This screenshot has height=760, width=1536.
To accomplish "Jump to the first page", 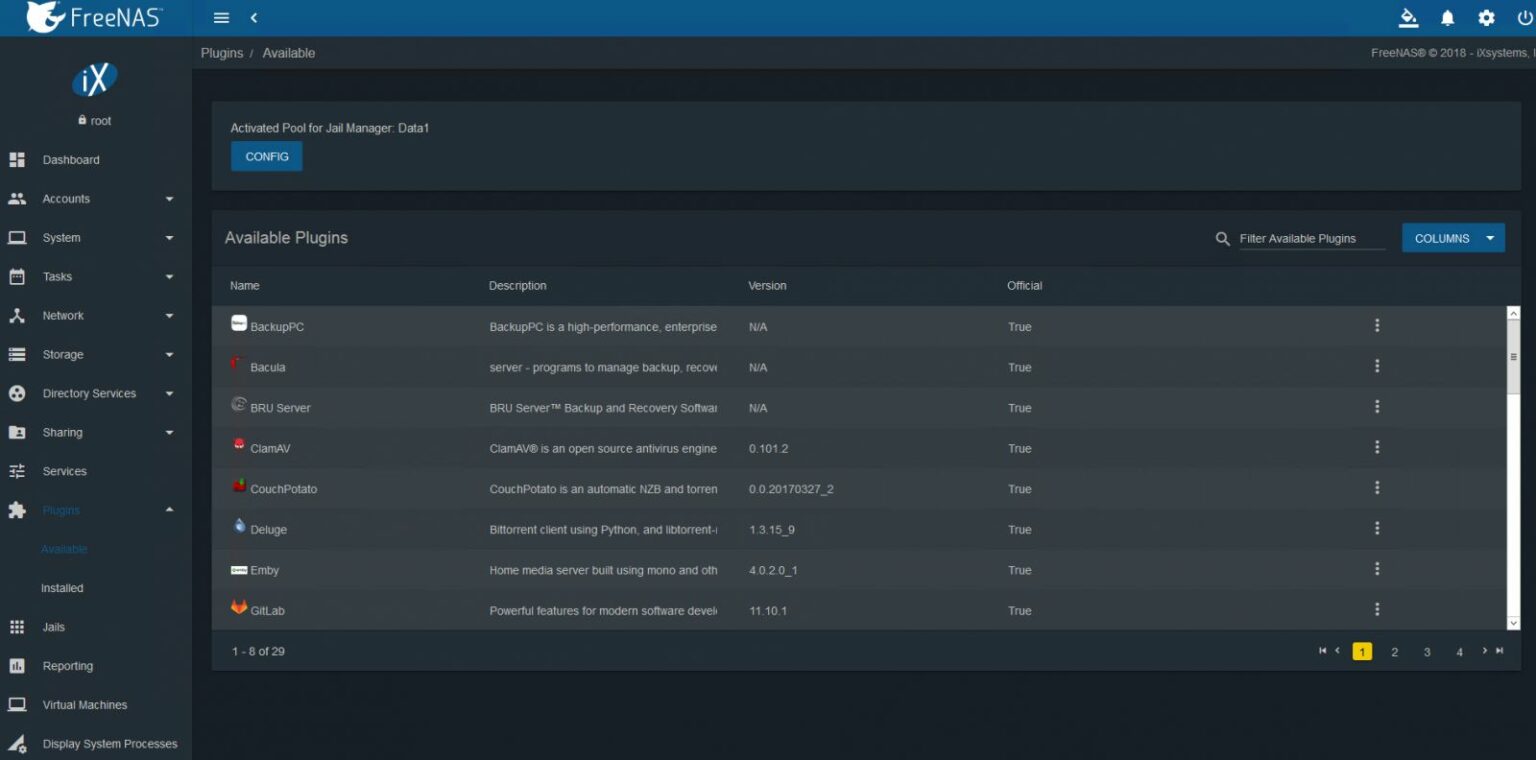I will (x=1322, y=651).
